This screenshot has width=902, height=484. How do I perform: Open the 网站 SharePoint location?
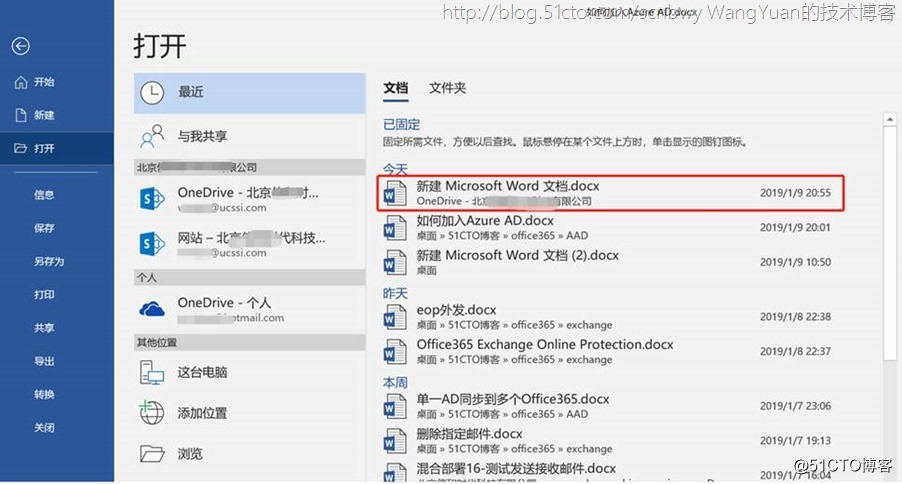click(250, 244)
